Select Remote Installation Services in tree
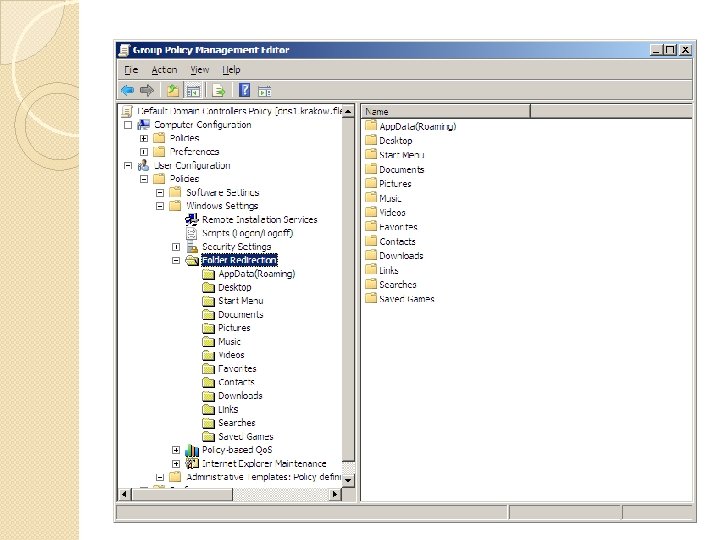720x540 pixels. [x=259, y=219]
